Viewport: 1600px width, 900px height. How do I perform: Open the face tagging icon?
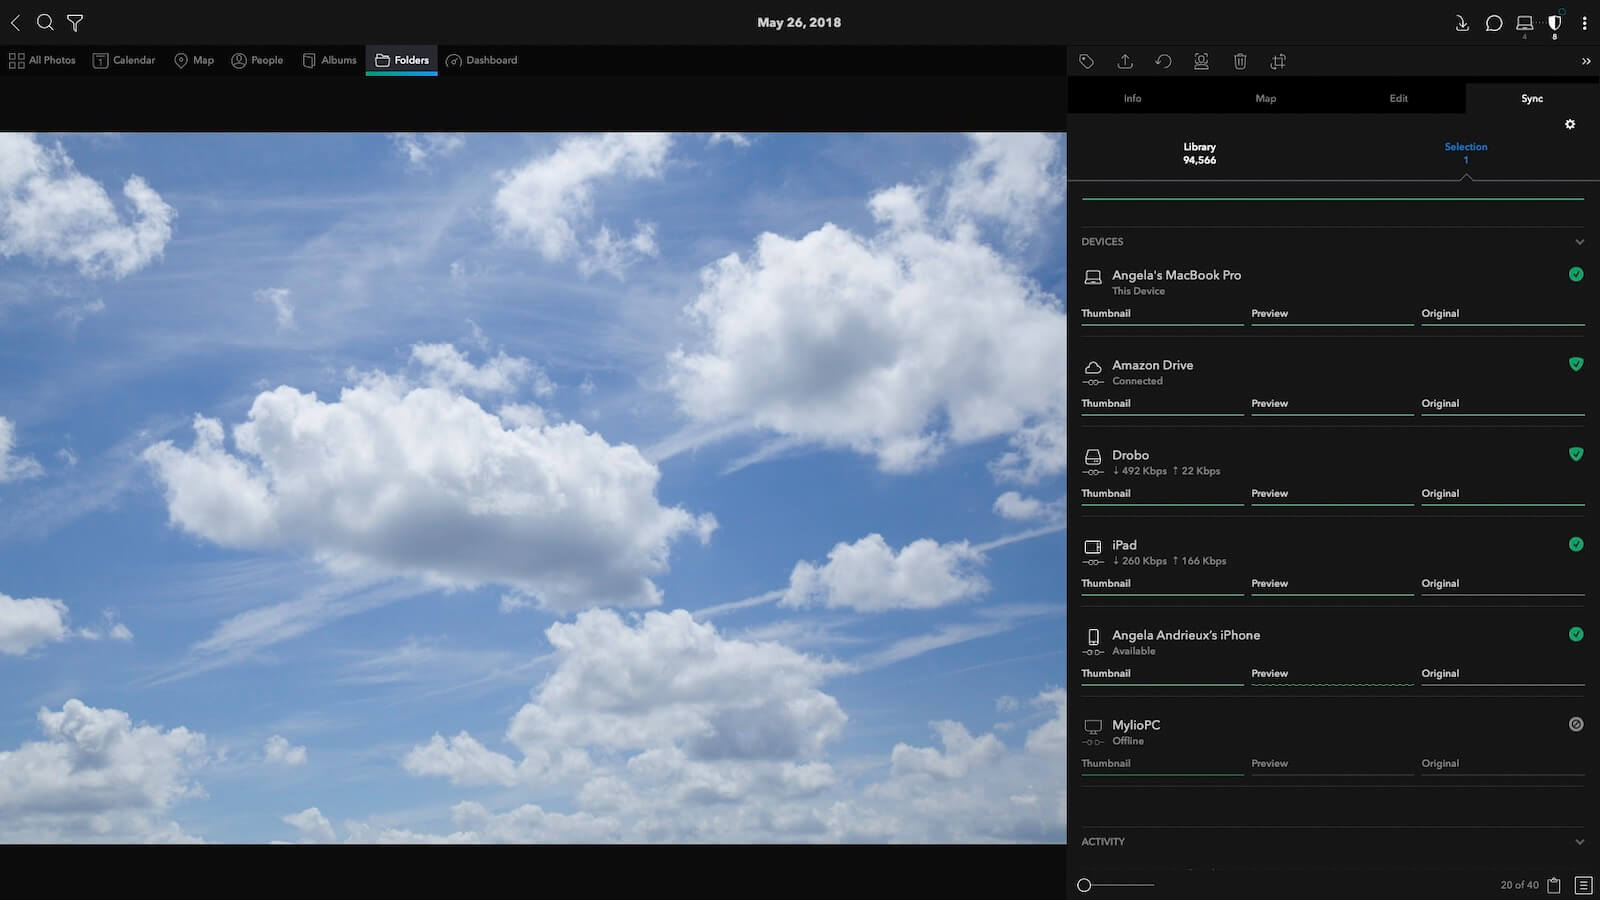tap(1201, 62)
